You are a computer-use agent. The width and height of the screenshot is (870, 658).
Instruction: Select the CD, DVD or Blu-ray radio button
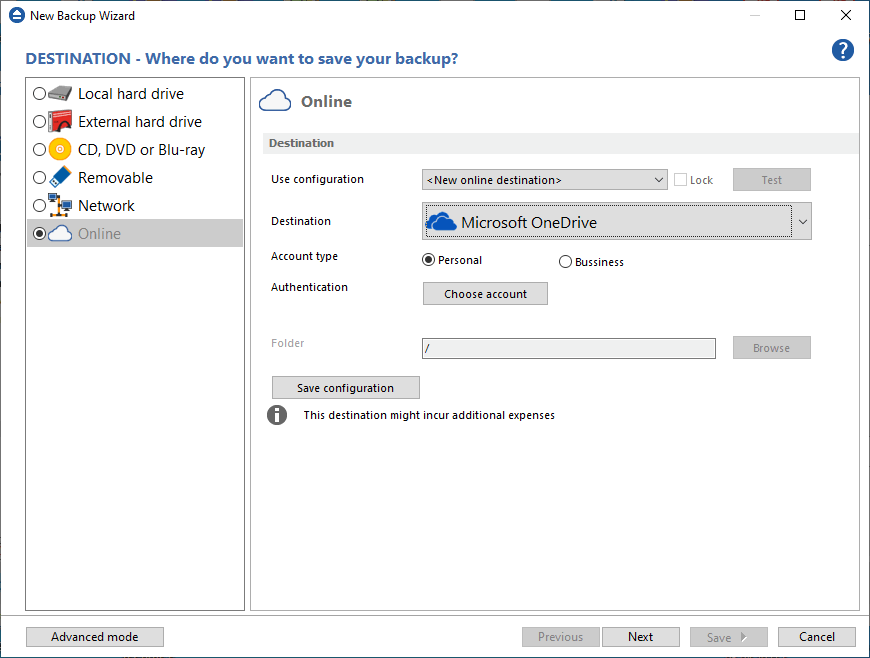click(x=39, y=149)
